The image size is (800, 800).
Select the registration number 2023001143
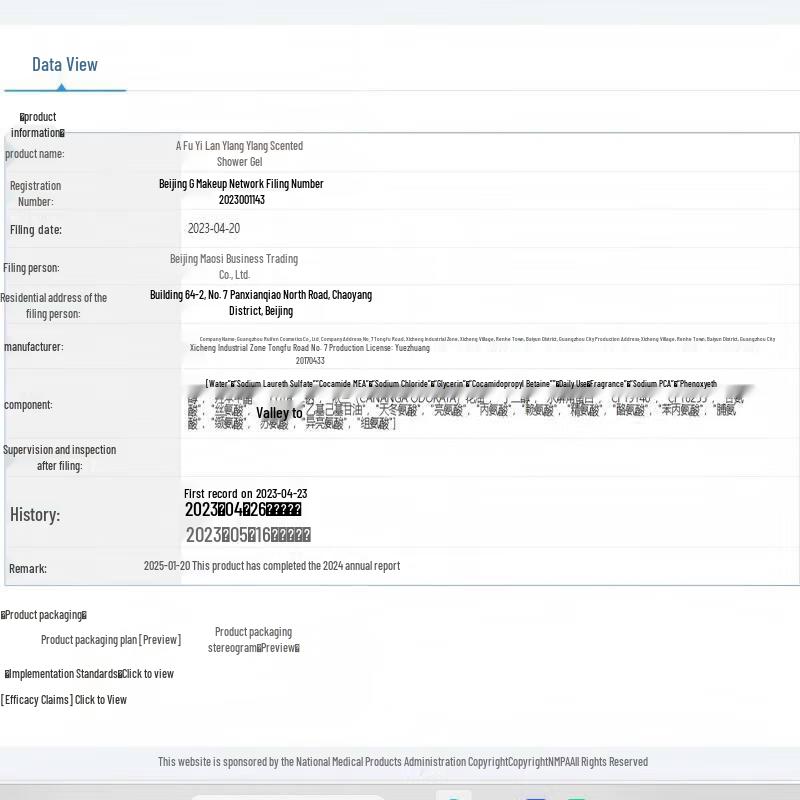coord(241,200)
